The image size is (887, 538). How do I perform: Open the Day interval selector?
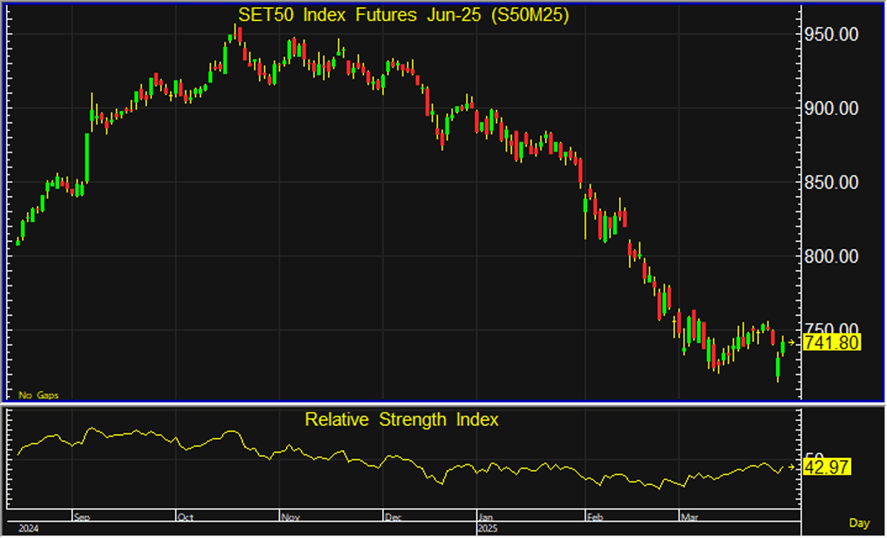tap(859, 523)
